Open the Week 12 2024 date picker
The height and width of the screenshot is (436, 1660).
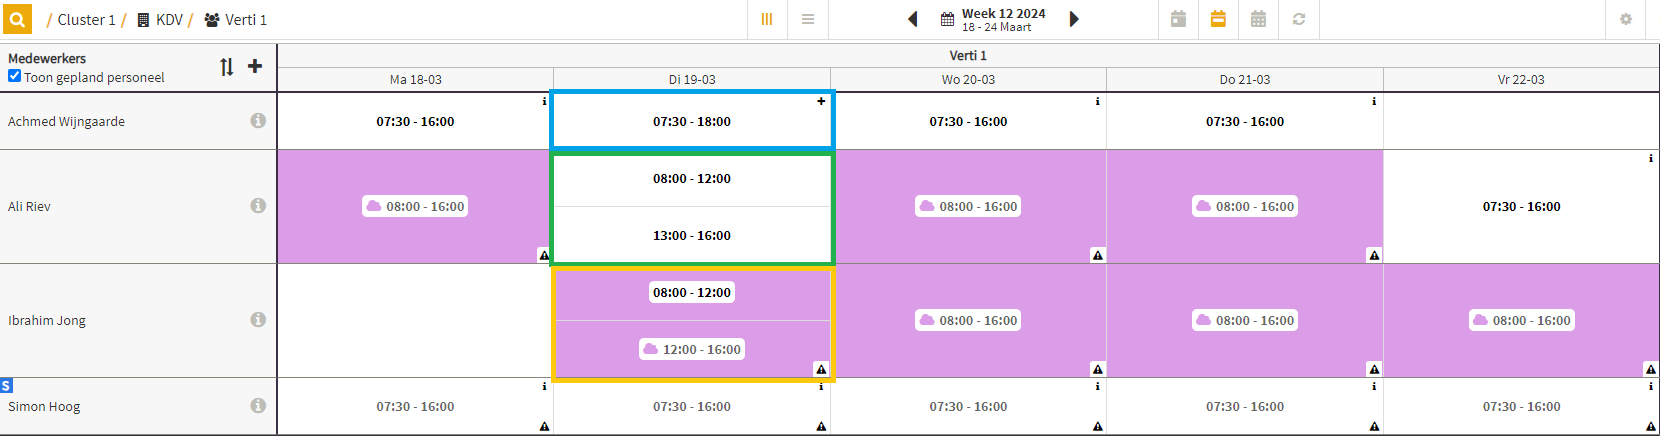click(993, 19)
